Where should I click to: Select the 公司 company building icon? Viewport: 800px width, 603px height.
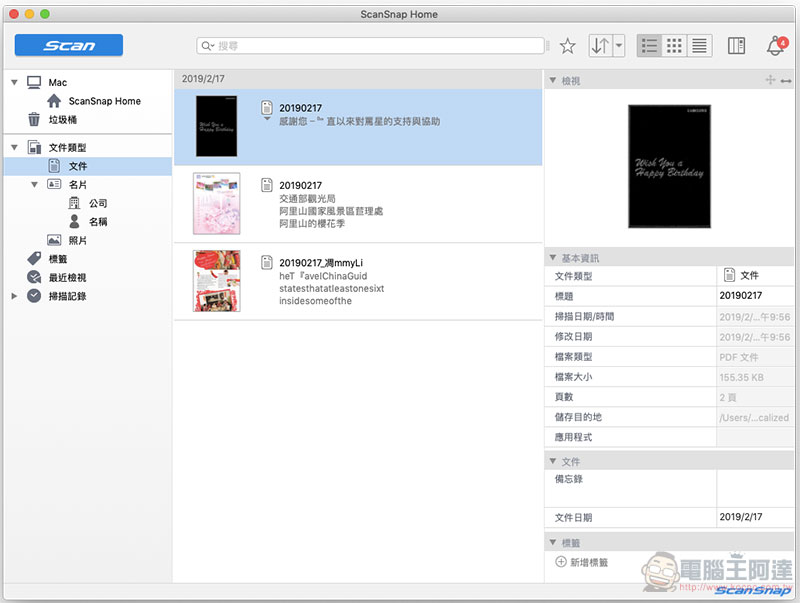pos(74,203)
